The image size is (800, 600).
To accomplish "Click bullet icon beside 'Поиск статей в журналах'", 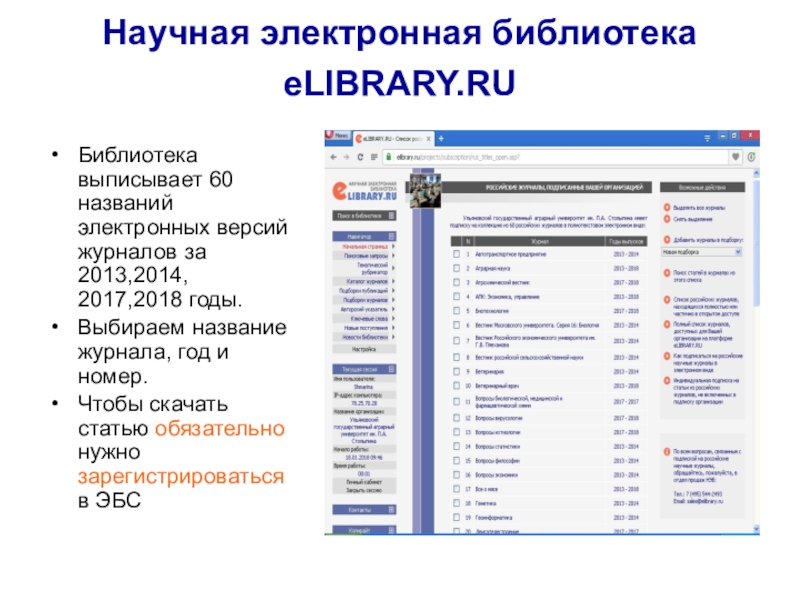I will pos(667,273).
